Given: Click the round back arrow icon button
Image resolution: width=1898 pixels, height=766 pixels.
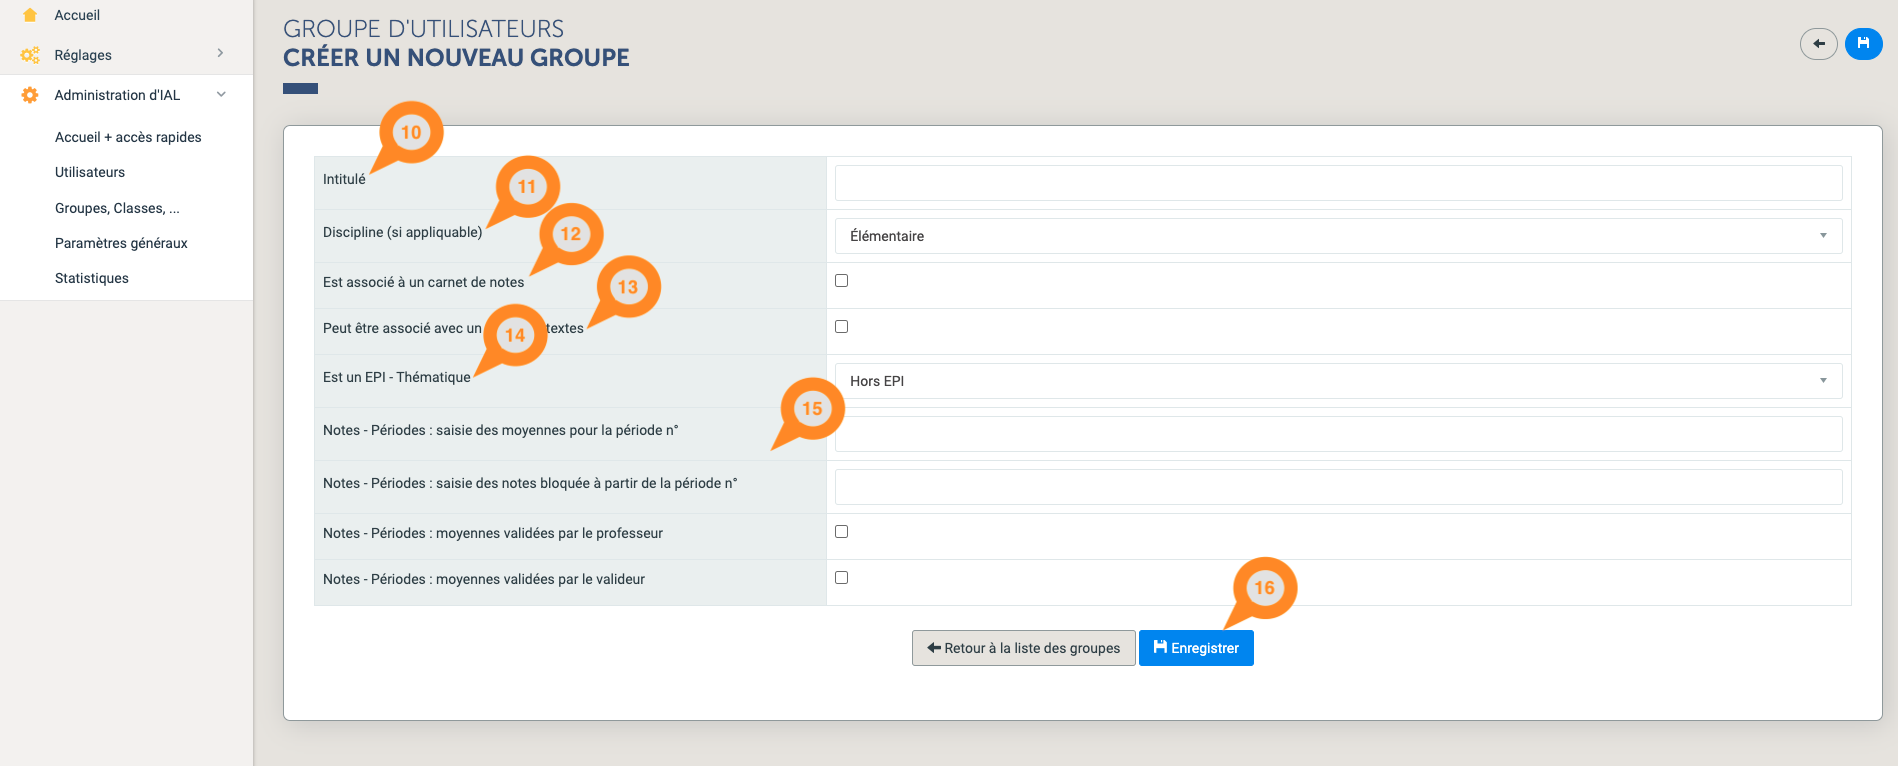Looking at the screenshot, I should 1818,44.
